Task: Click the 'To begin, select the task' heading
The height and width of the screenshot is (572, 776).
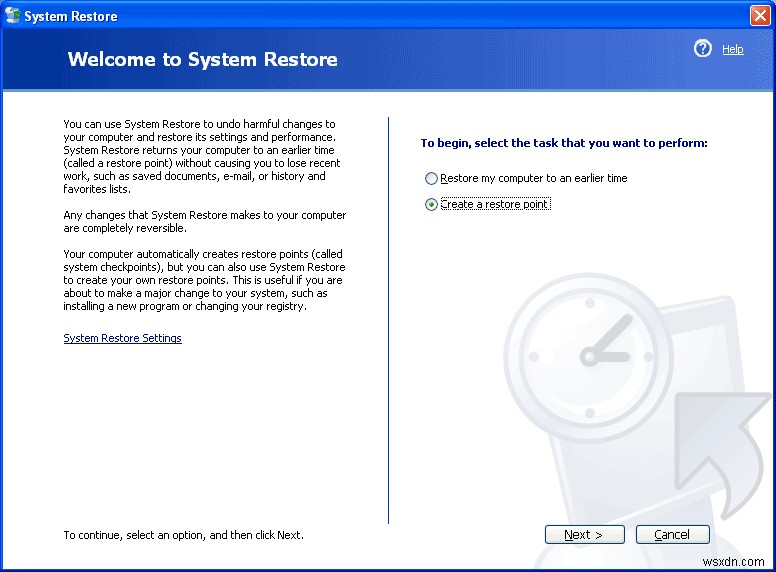Action: pos(564,143)
